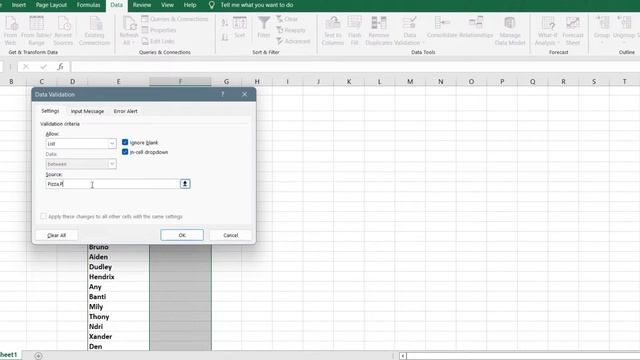Click Remove Duplicates
Viewport: 640px width, 360px height.
(x=379, y=31)
